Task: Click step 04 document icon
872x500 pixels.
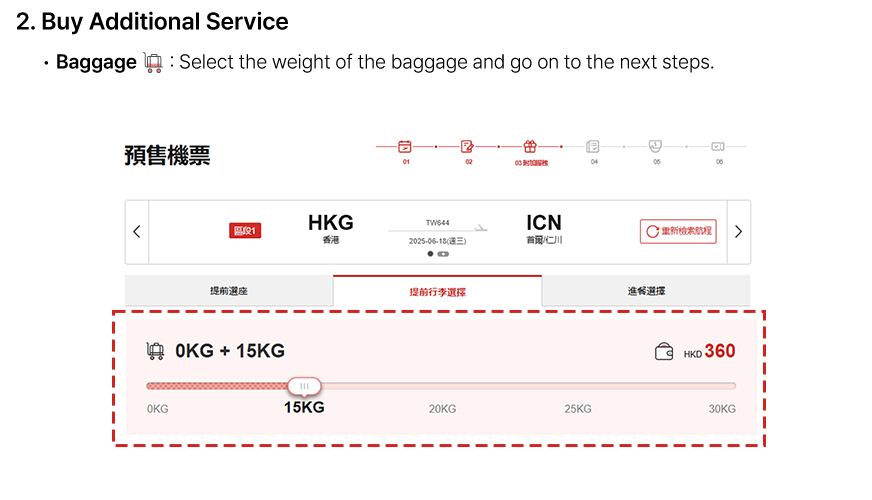Action: (x=593, y=146)
